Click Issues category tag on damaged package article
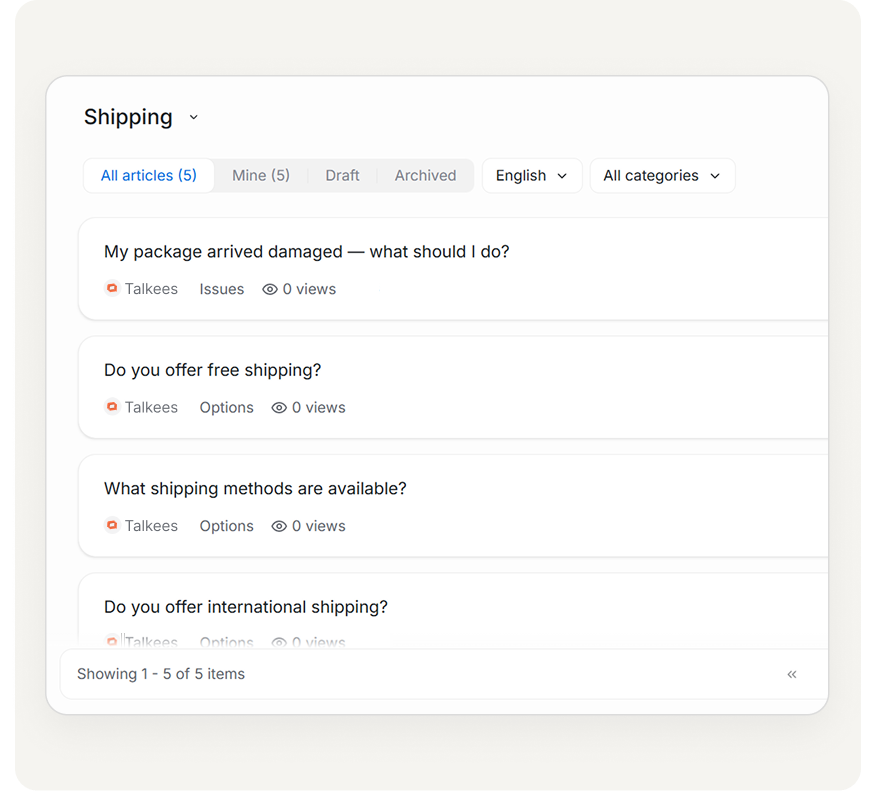Viewport: 875px width, 791px height. pyautogui.click(x=222, y=289)
